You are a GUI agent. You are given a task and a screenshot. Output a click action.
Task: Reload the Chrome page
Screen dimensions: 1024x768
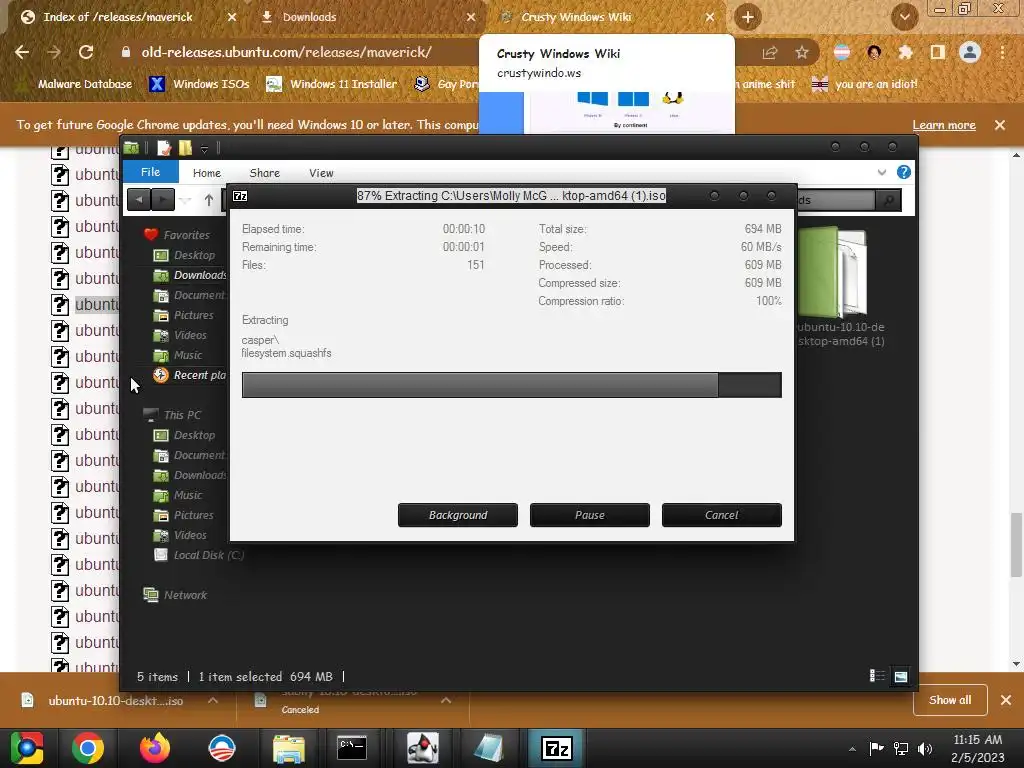(86, 52)
